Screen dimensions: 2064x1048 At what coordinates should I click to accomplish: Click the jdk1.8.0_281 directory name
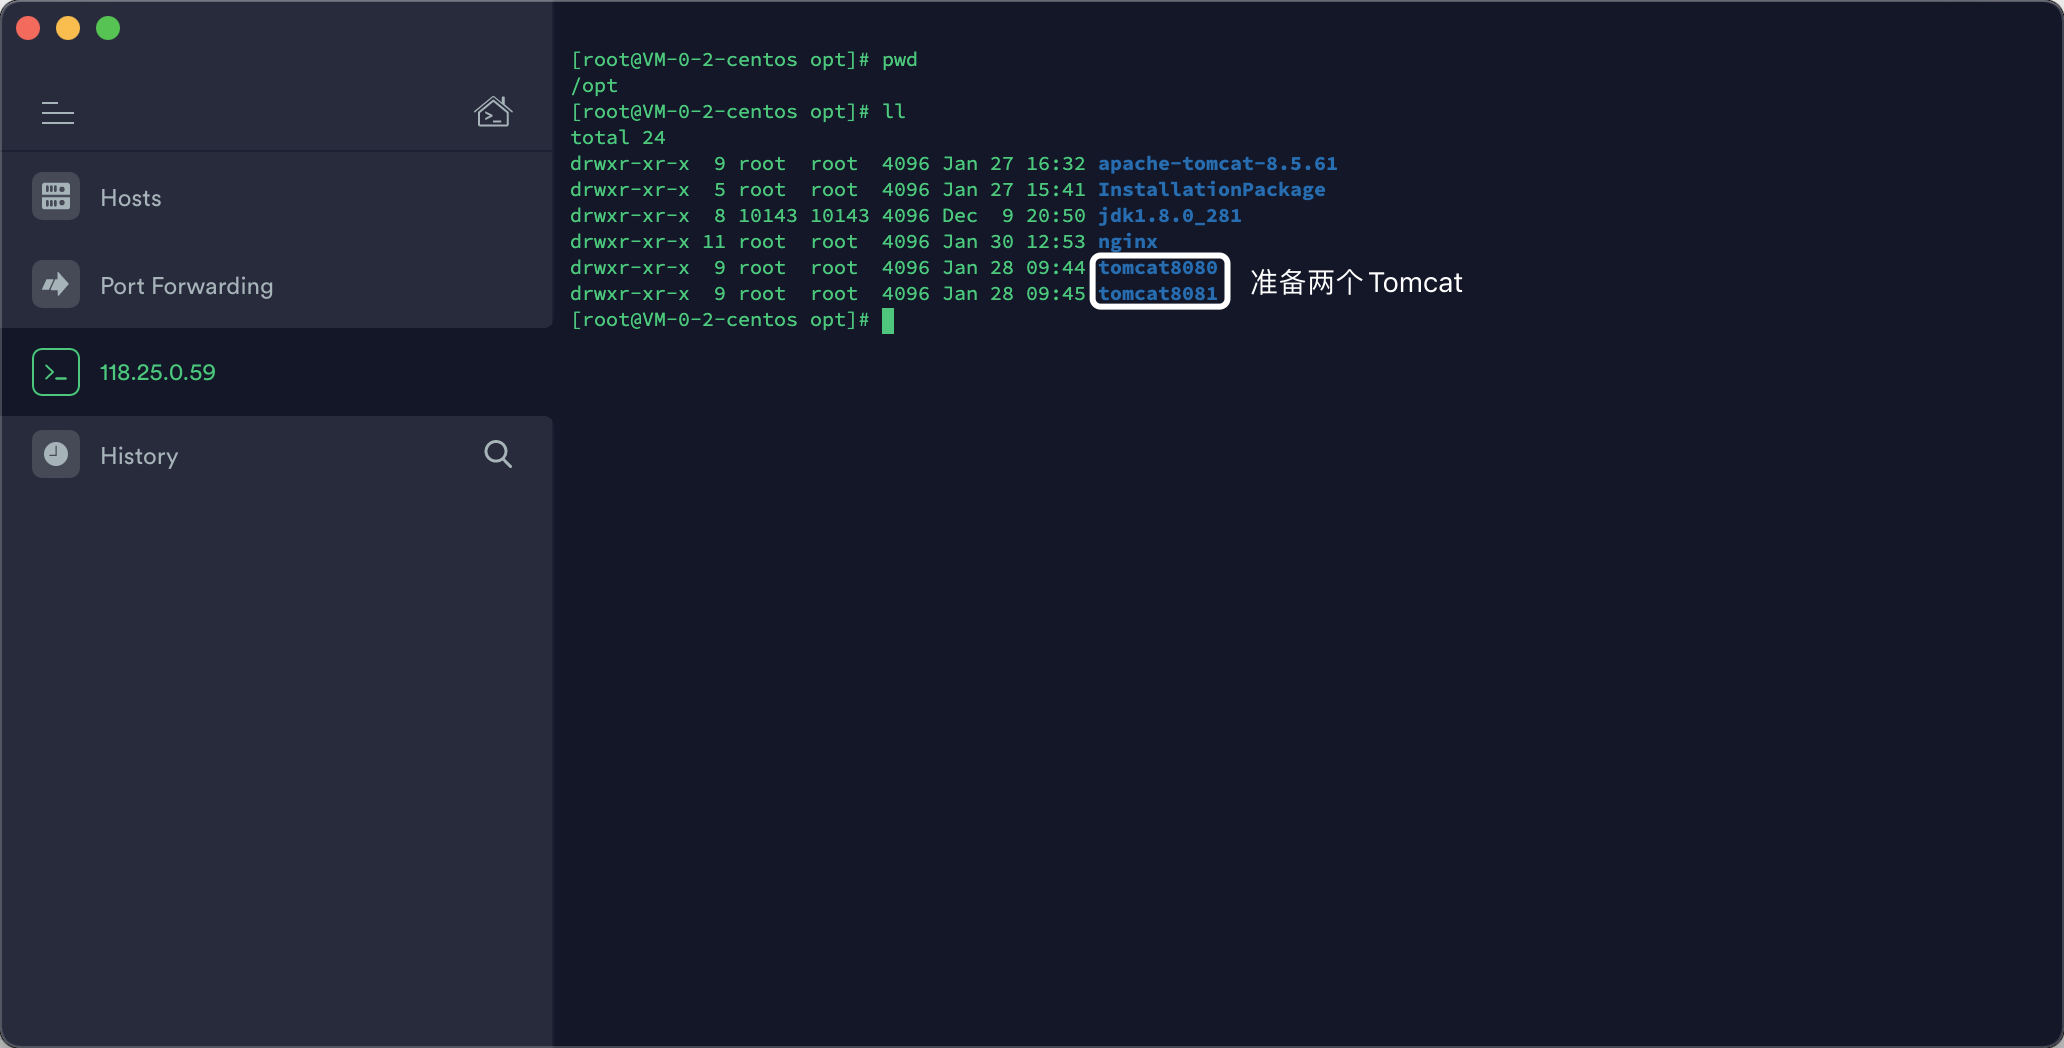[x=1169, y=215]
